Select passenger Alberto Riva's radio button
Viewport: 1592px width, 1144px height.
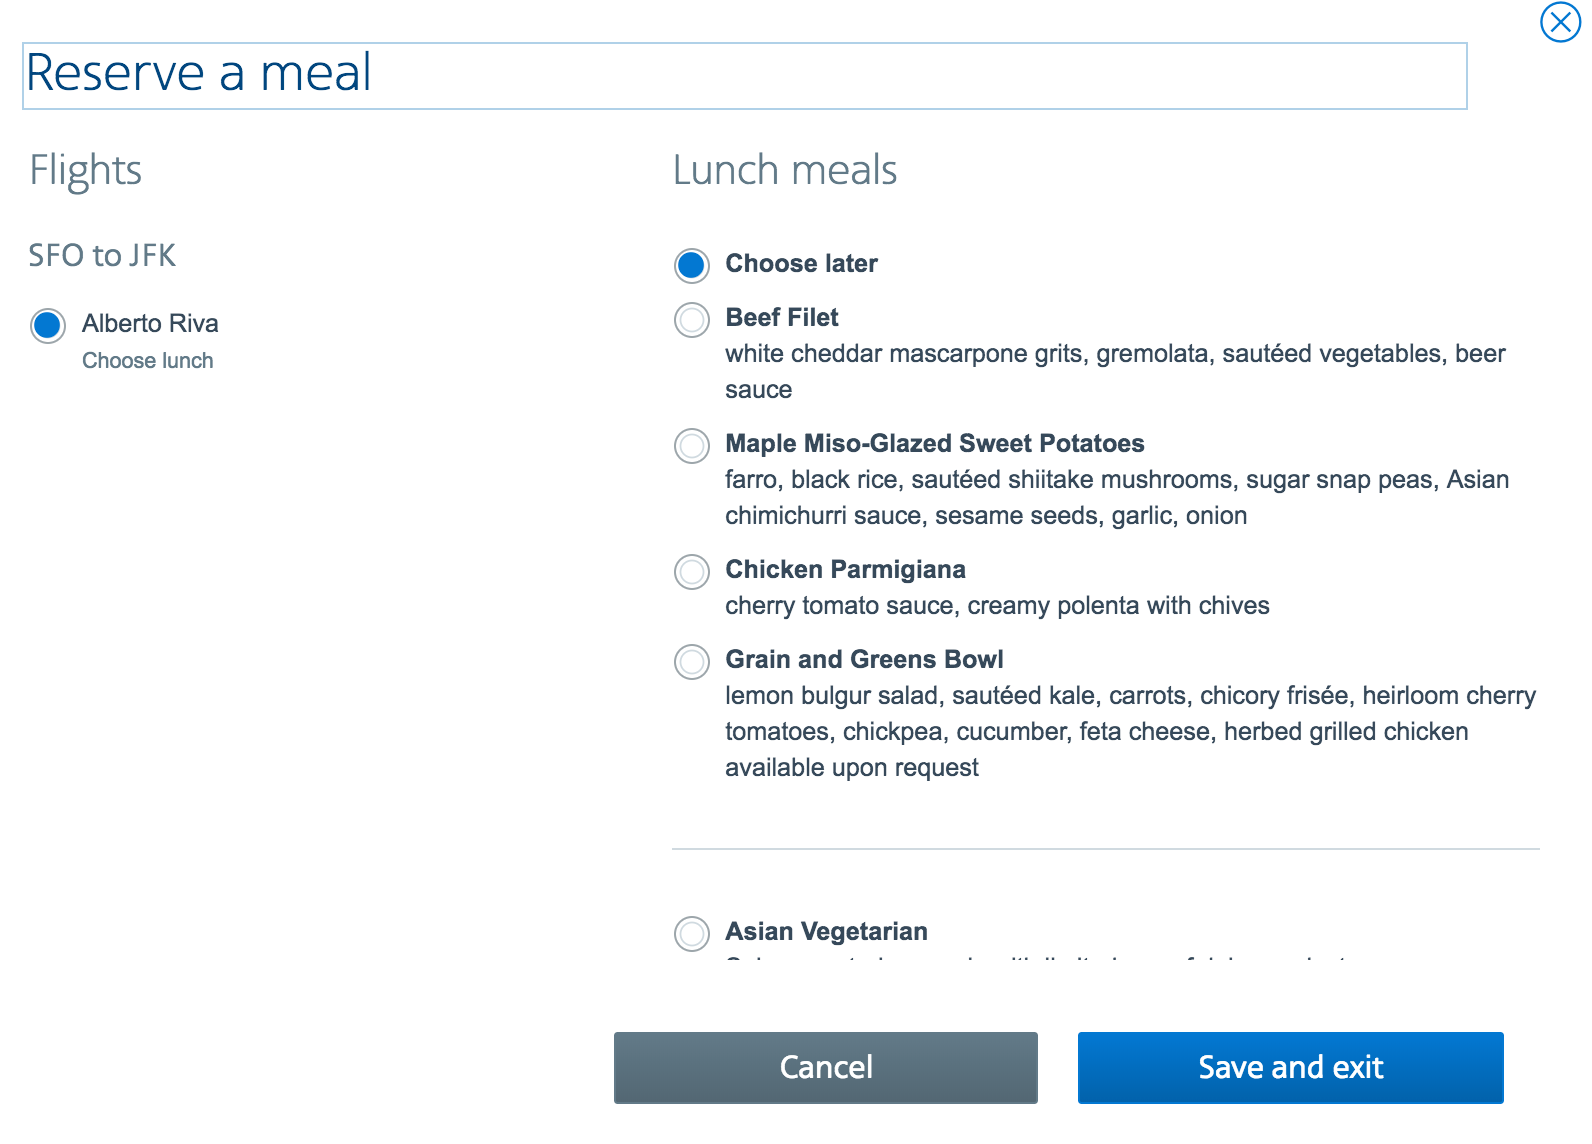[x=48, y=326]
